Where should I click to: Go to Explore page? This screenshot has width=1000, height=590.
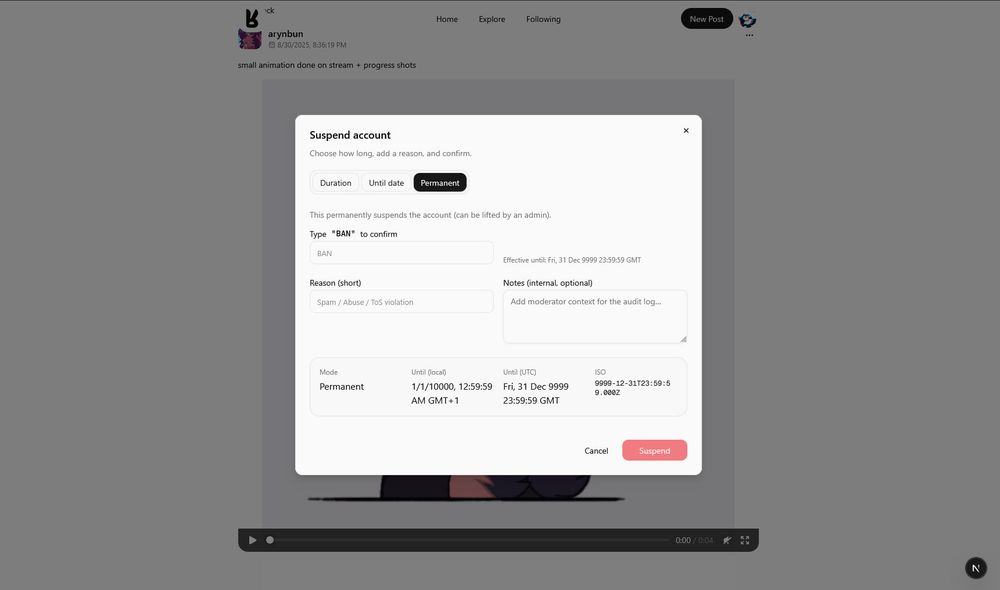(492, 19)
